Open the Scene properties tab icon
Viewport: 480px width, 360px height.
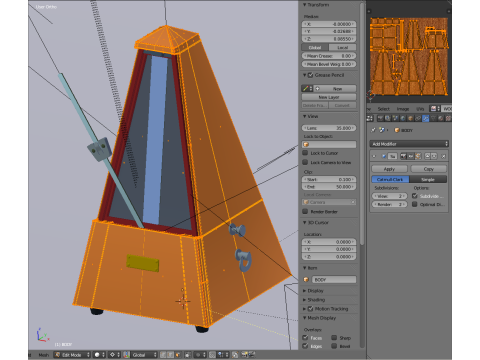(396, 118)
